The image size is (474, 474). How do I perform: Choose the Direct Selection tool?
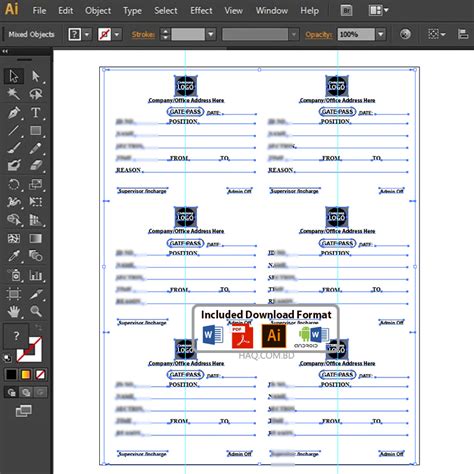pyautogui.click(x=36, y=76)
